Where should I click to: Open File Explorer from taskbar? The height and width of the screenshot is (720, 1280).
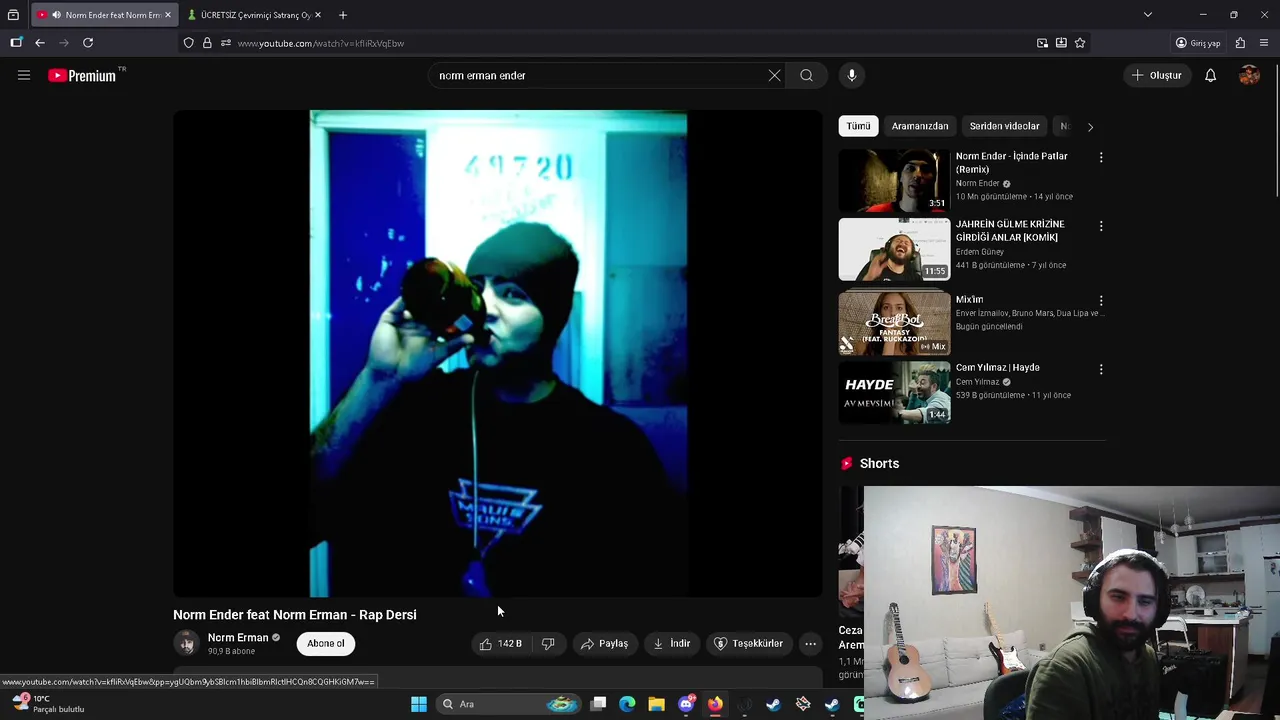[x=656, y=704]
